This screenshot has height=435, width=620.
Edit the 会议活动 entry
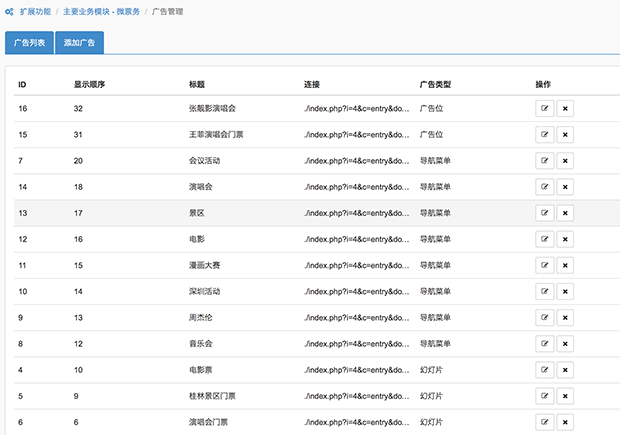(544, 161)
